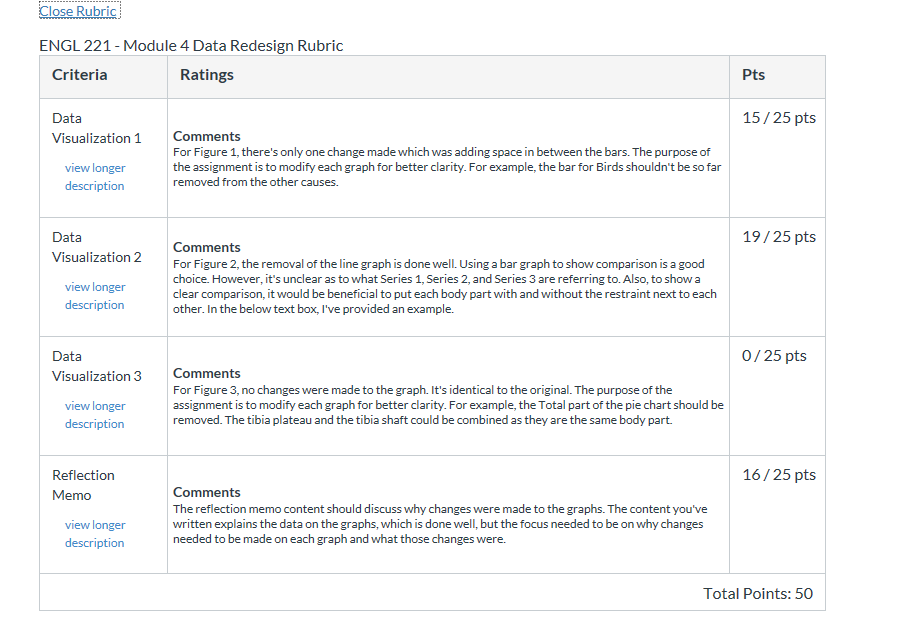The image size is (916, 620).
Task: View longer description for Data Visualization 2
Action: click(x=95, y=296)
